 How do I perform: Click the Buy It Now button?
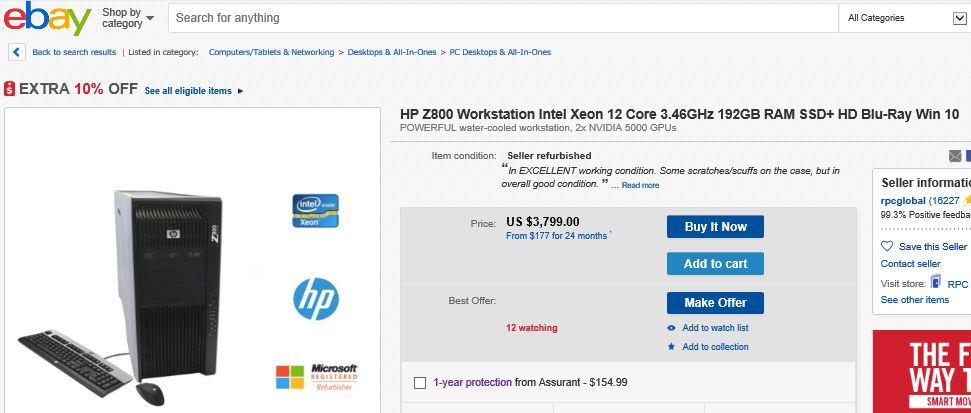coord(715,227)
